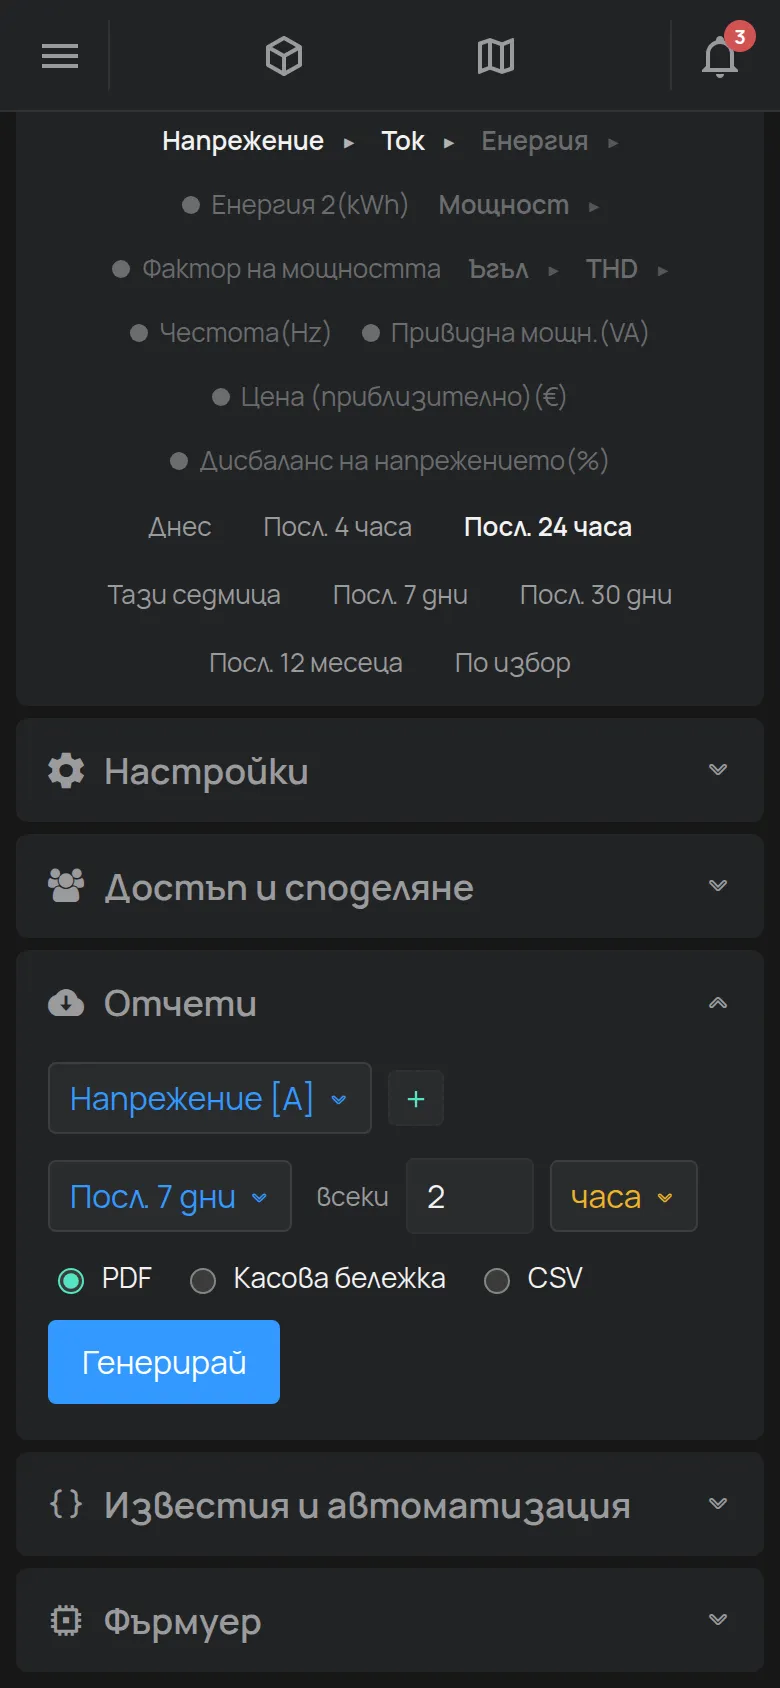Open the Напрежение [A] report dropdown

coord(210,1098)
